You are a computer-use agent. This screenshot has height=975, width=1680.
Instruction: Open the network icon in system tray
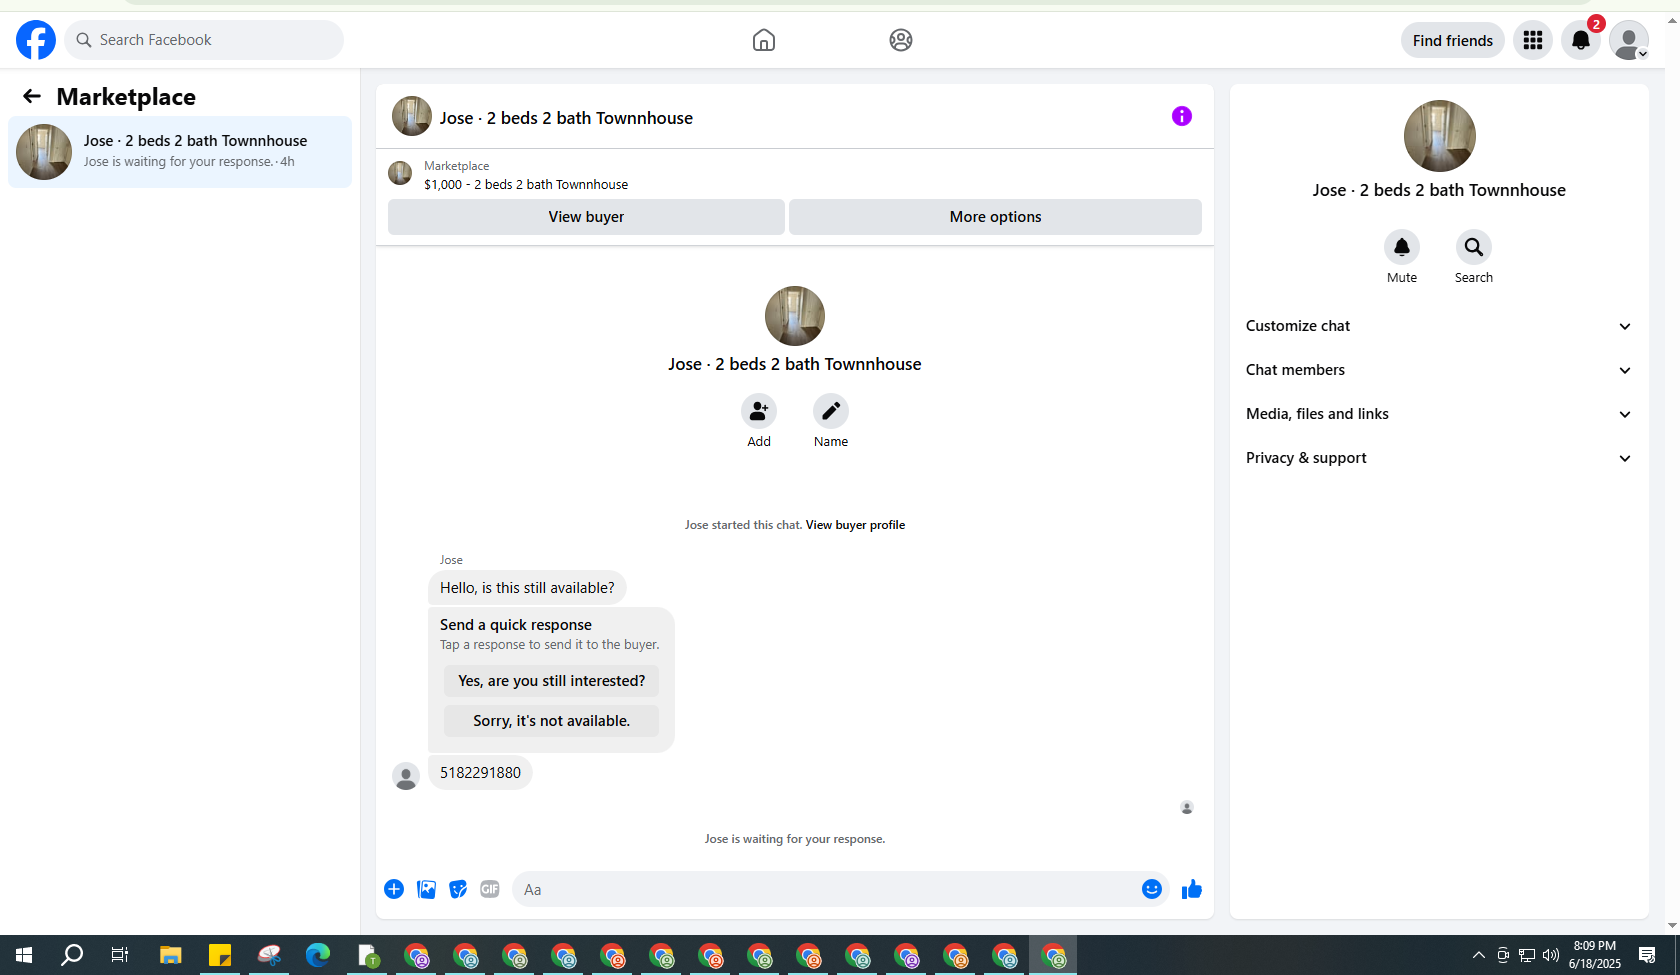1527,955
